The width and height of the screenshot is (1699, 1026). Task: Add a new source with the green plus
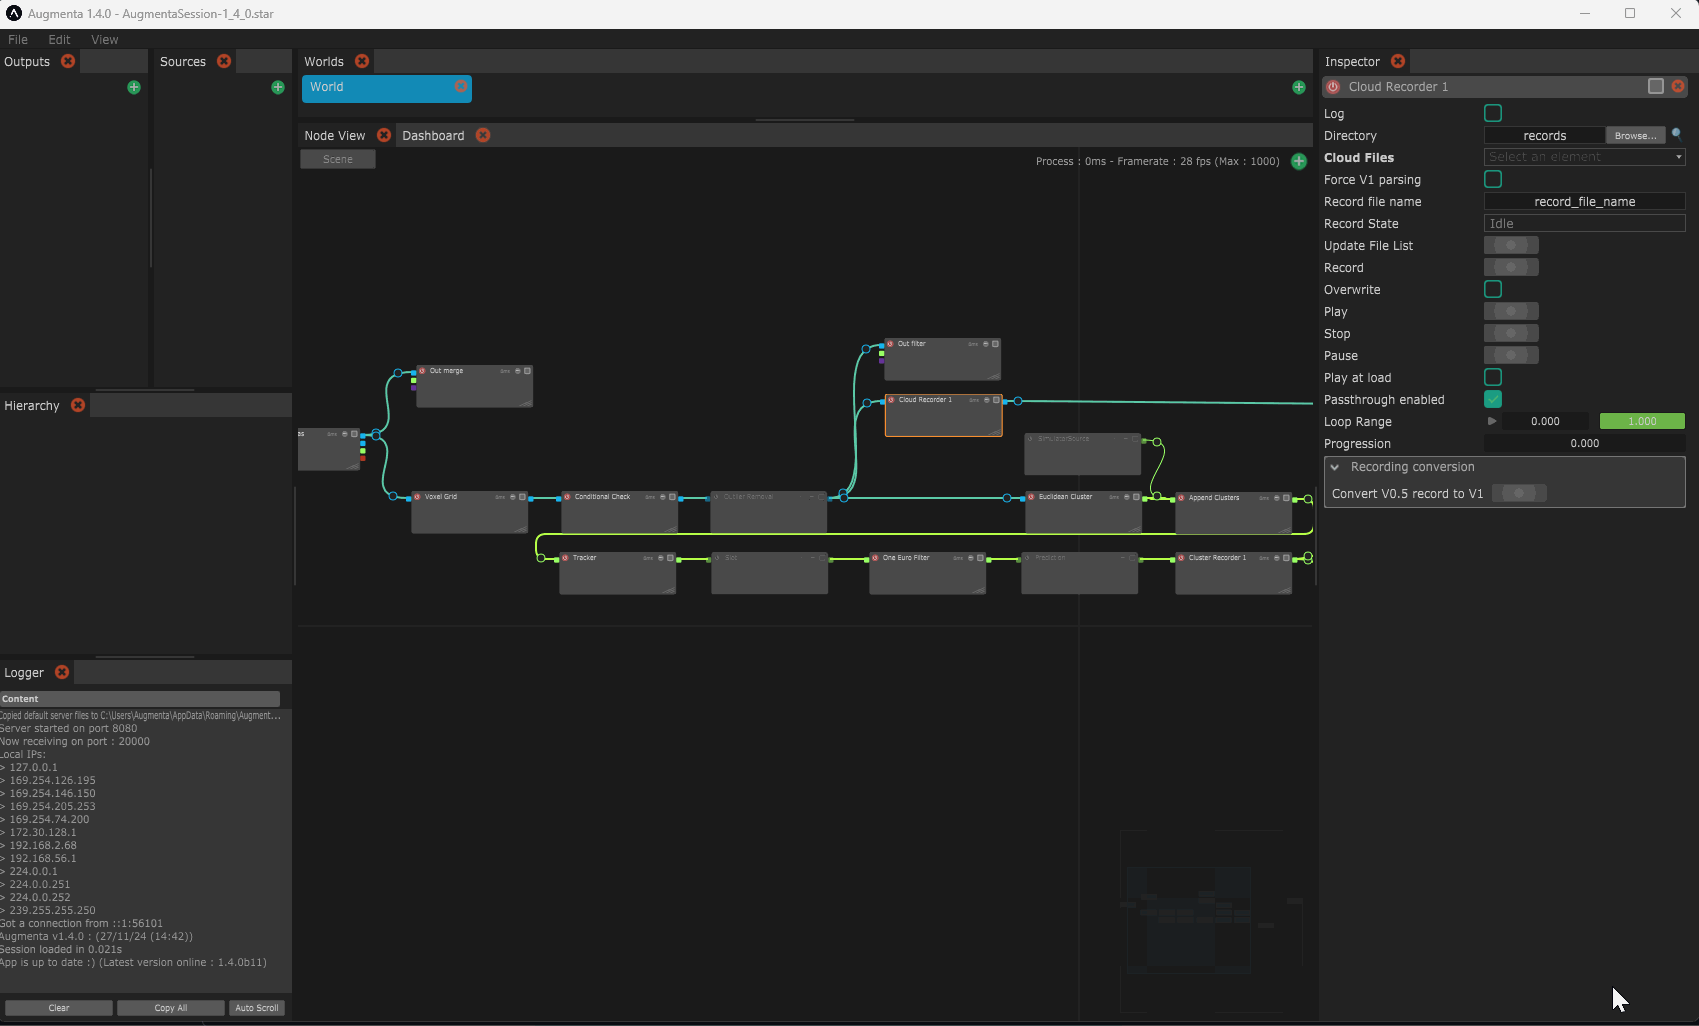278,88
